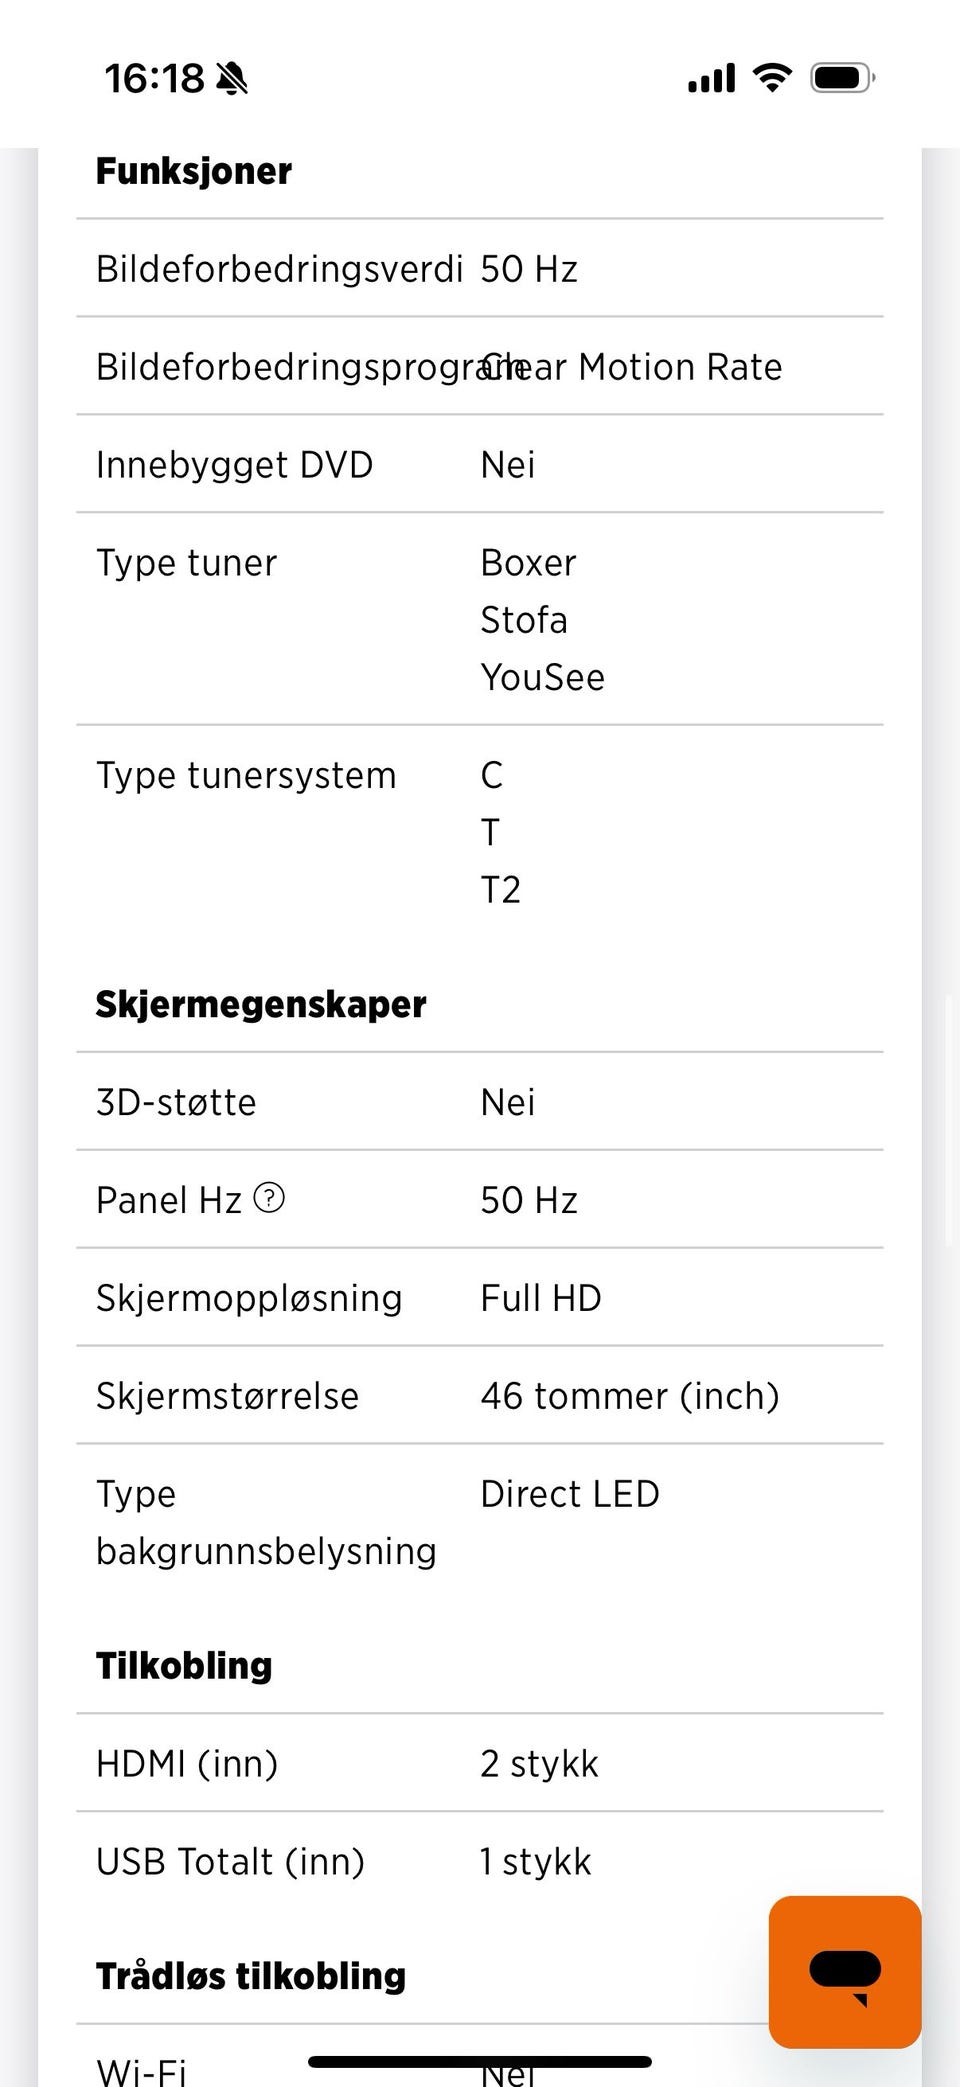Open the Panel Hz help question mark

coord(269,1197)
